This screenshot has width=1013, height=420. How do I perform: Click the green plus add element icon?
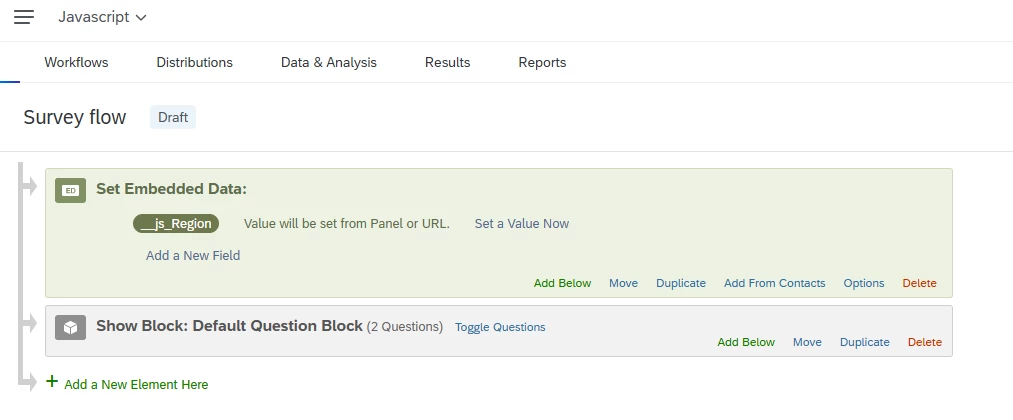pos(52,381)
